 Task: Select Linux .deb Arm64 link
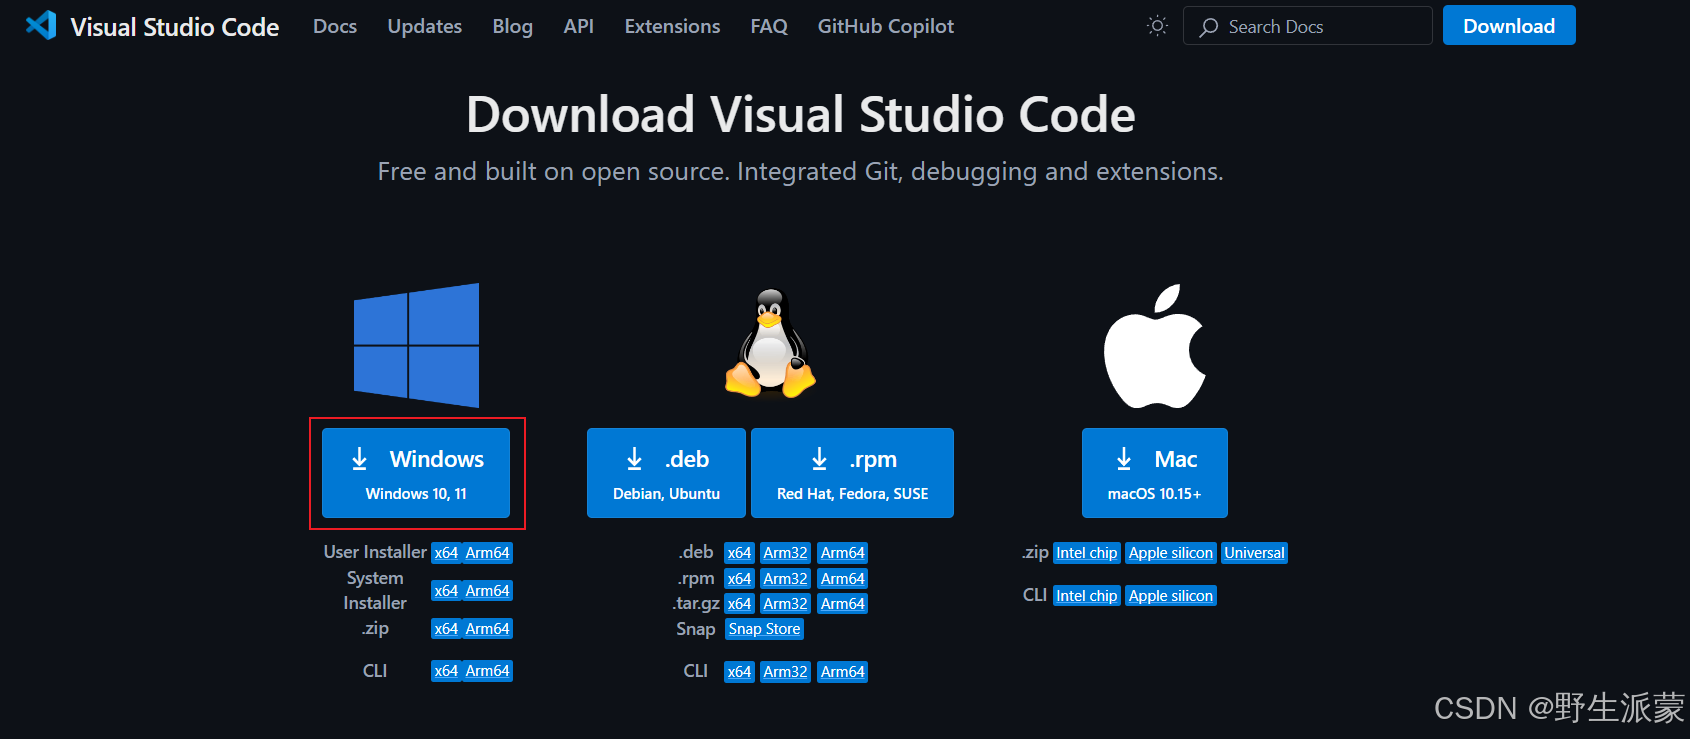click(x=843, y=553)
